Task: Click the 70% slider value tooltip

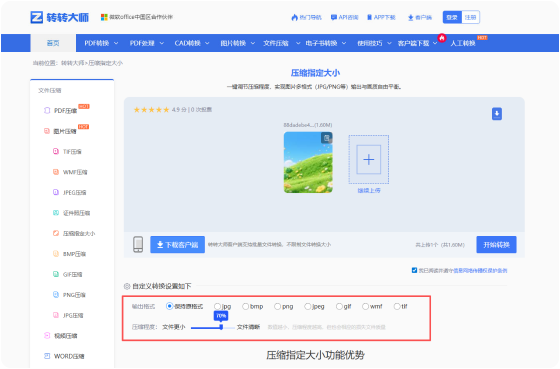Action: pyautogui.click(x=221, y=316)
